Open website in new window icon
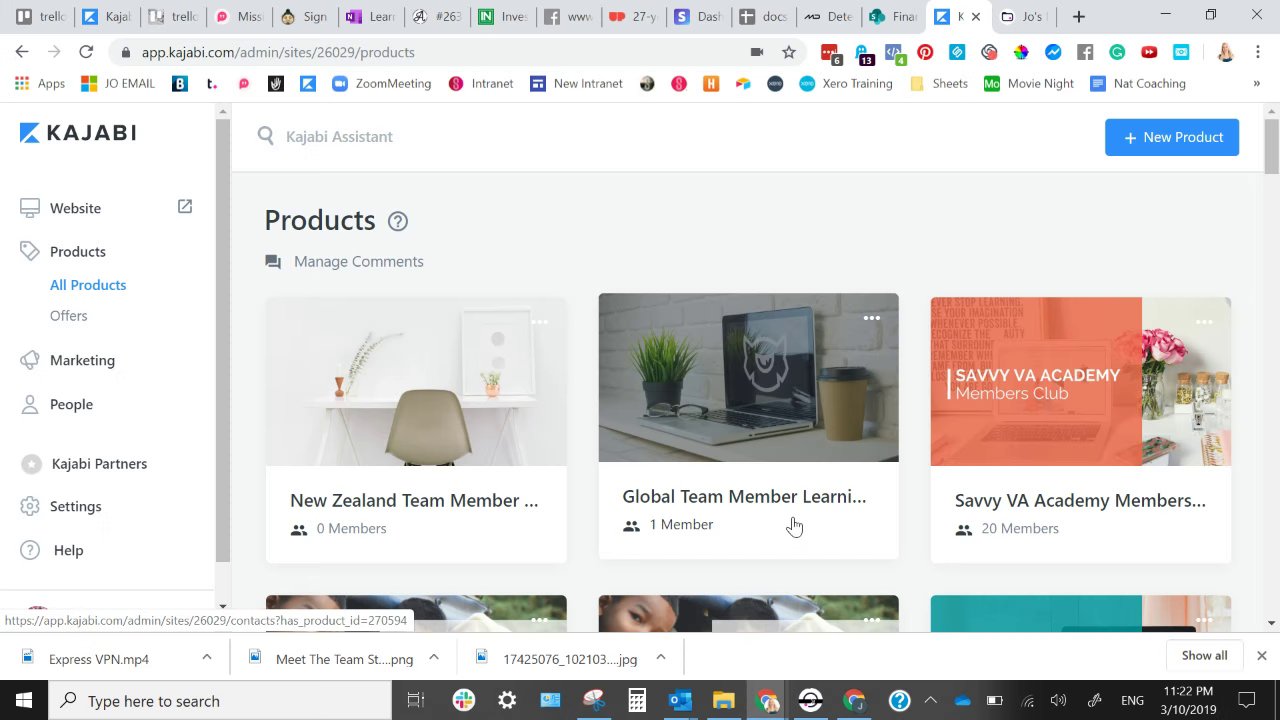Viewport: 1280px width, 720px height. (x=185, y=206)
